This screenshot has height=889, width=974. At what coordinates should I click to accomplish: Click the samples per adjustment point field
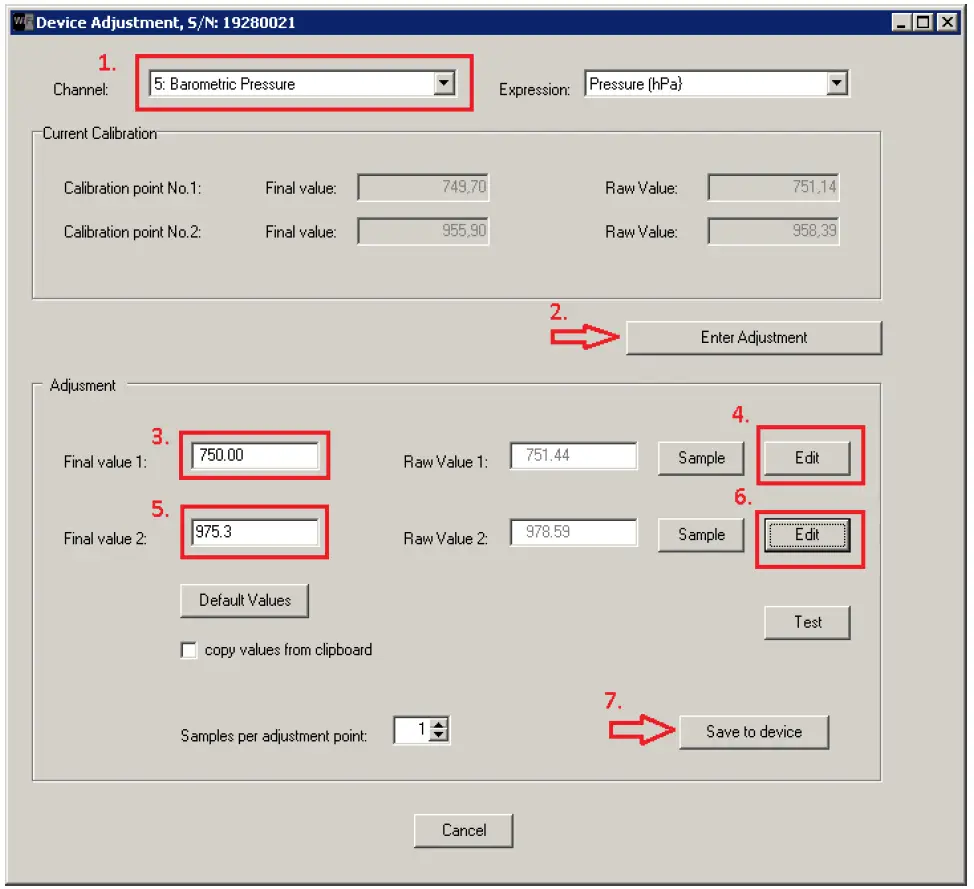click(412, 730)
